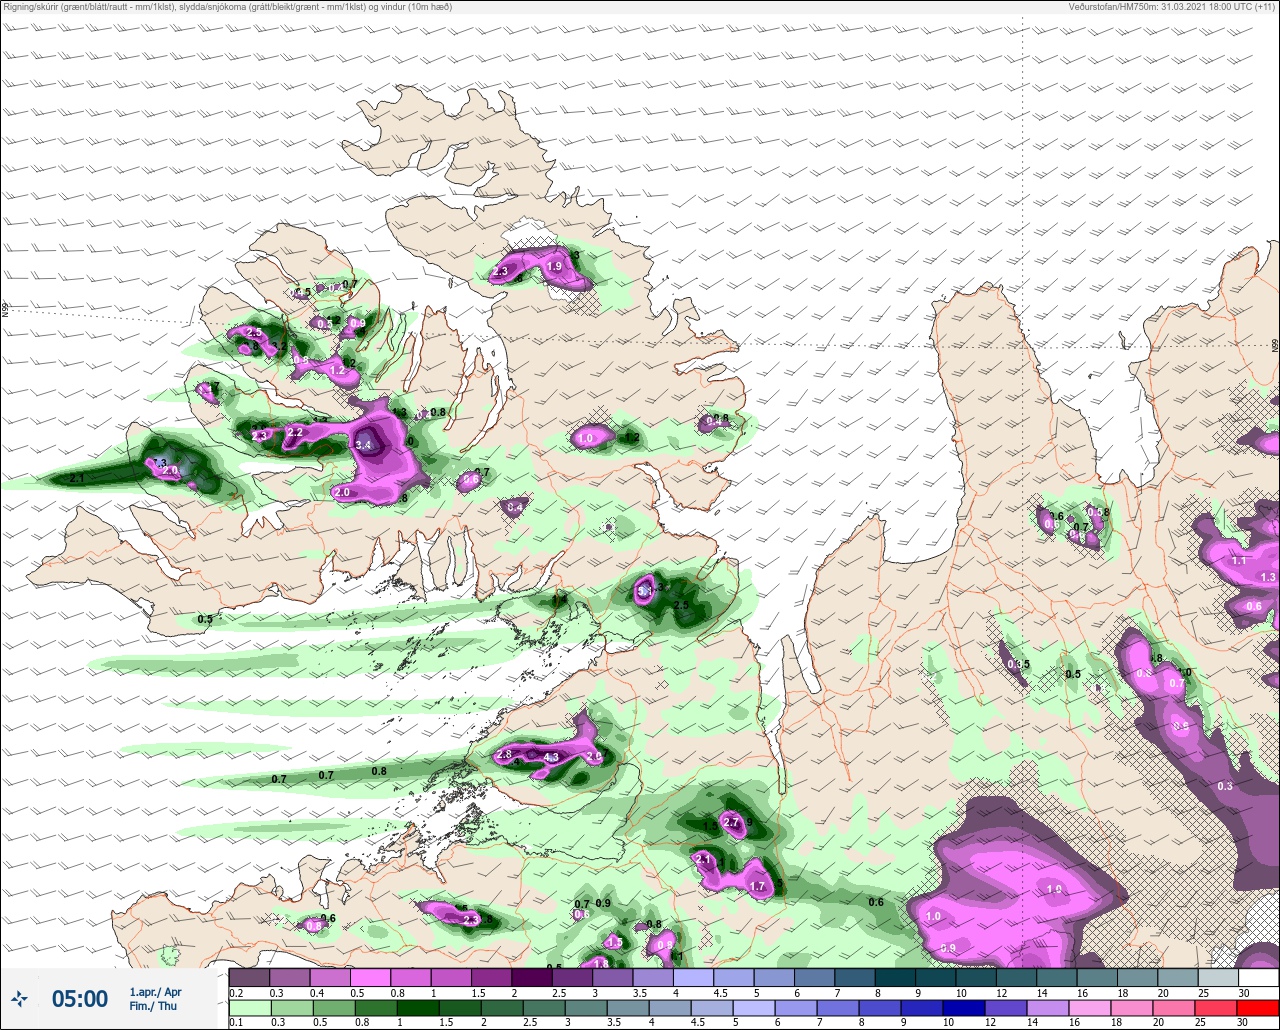Click the 7.3 precipitation value in the west
The image size is (1280, 1030).
(x=159, y=463)
